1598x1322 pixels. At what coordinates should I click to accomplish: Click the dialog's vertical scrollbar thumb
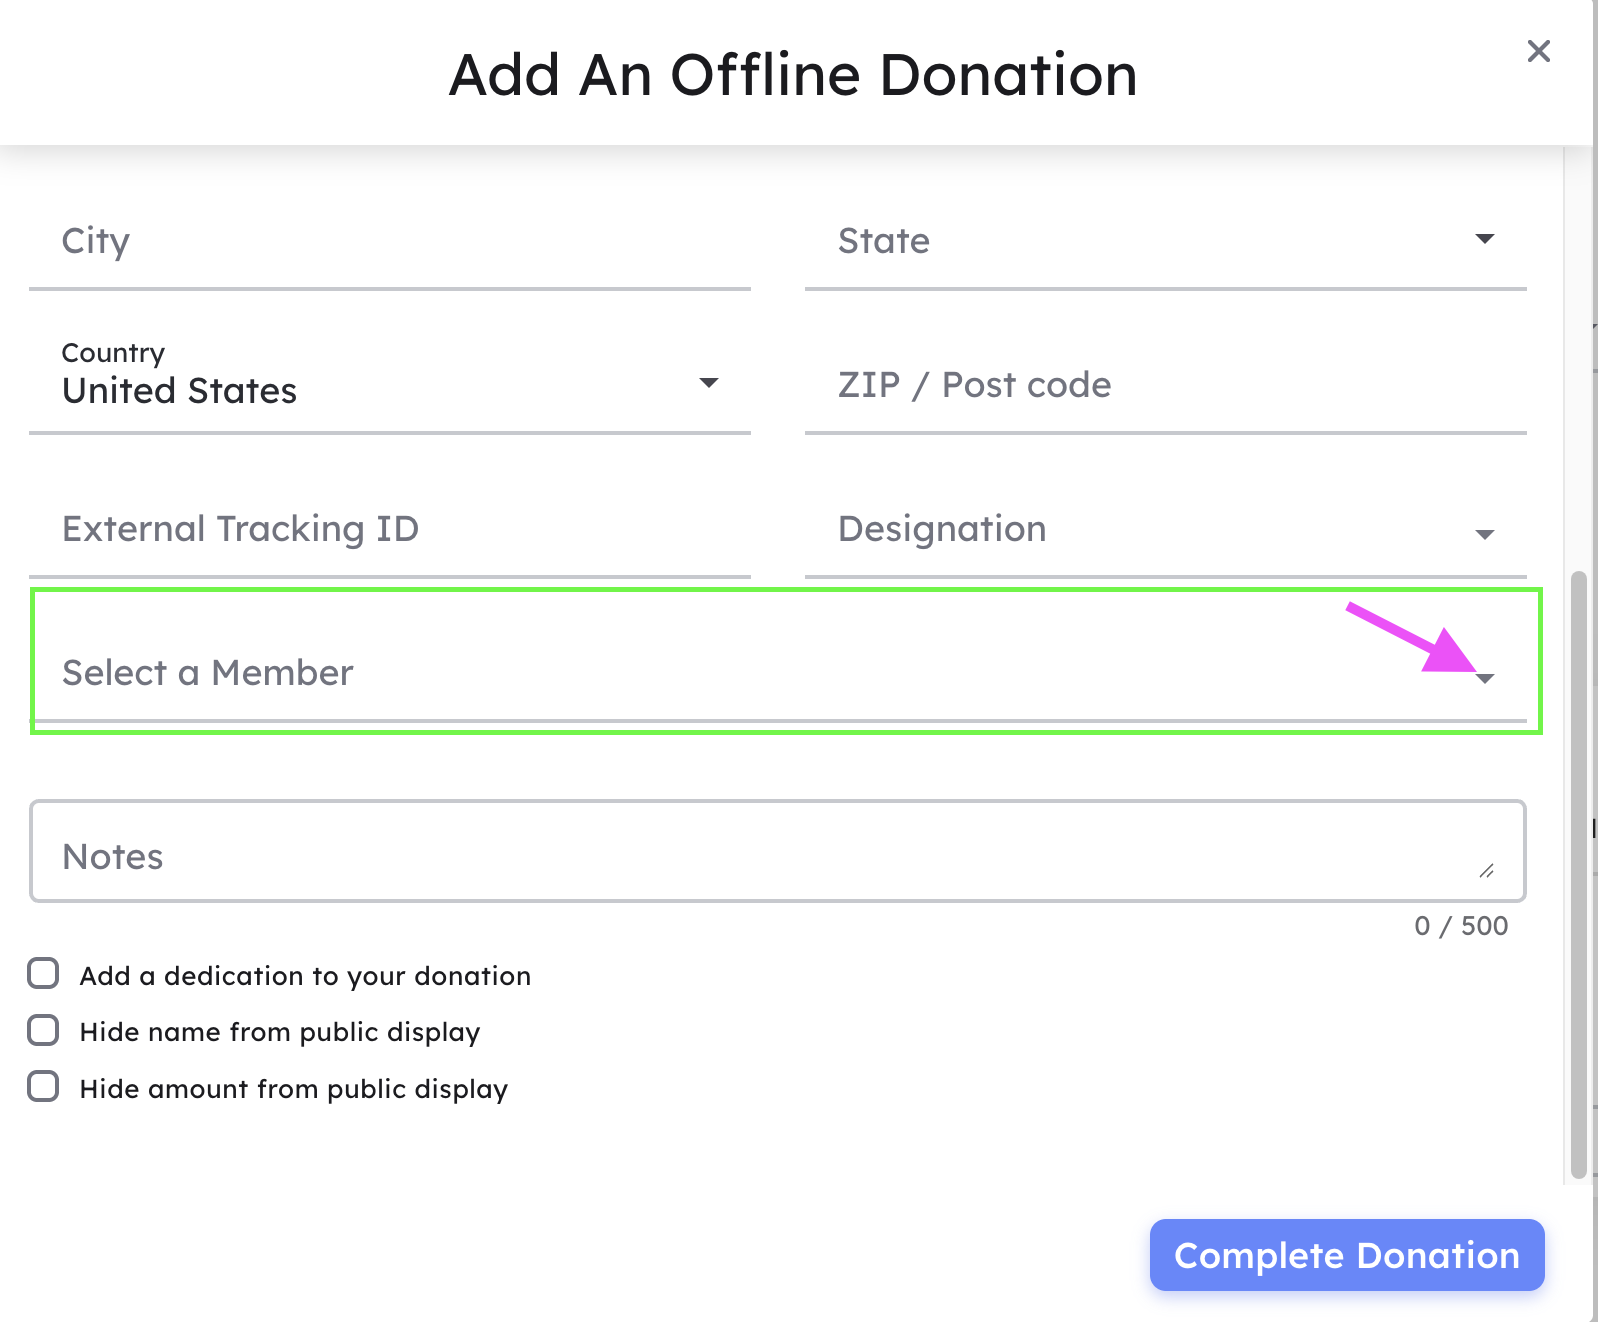[x=1579, y=875]
